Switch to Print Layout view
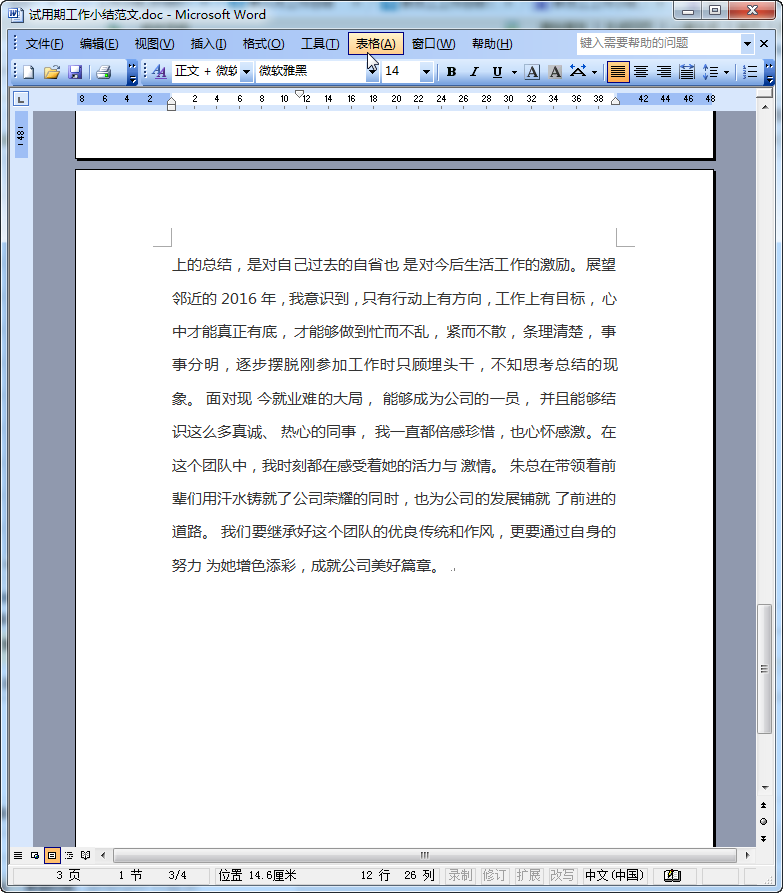783x893 pixels. (52, 855)
